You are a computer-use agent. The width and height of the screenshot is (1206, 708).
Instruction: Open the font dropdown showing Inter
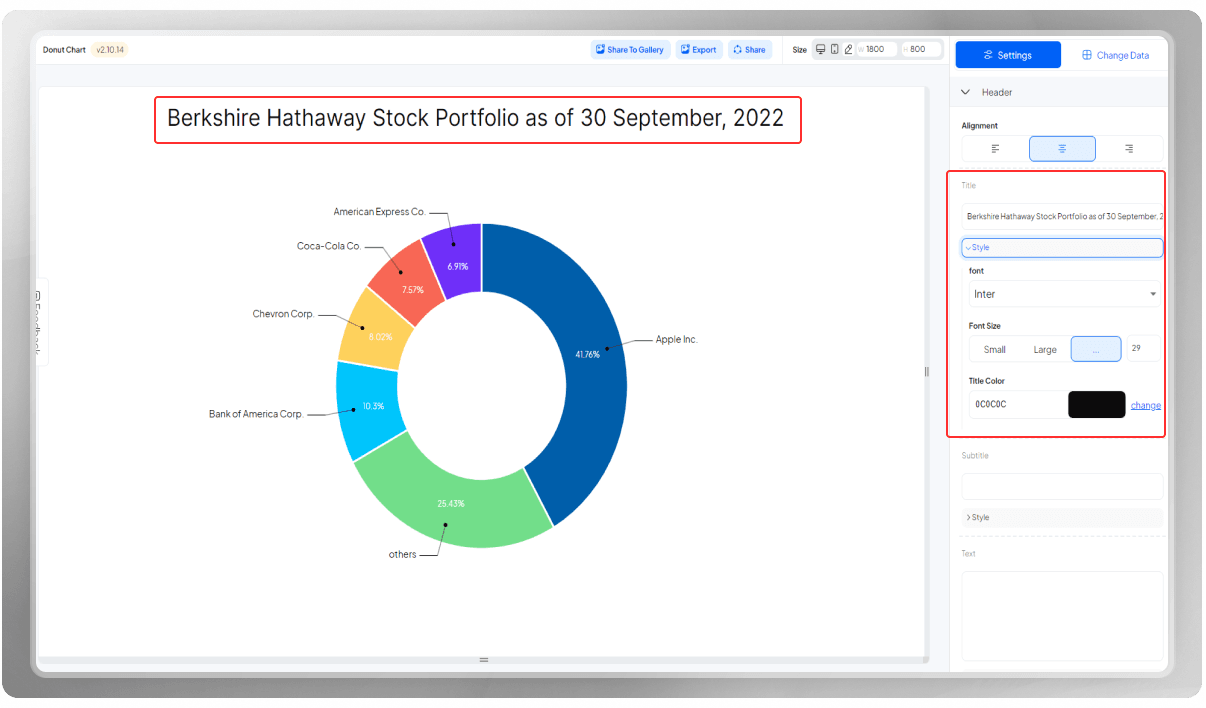pos(1062,294)
